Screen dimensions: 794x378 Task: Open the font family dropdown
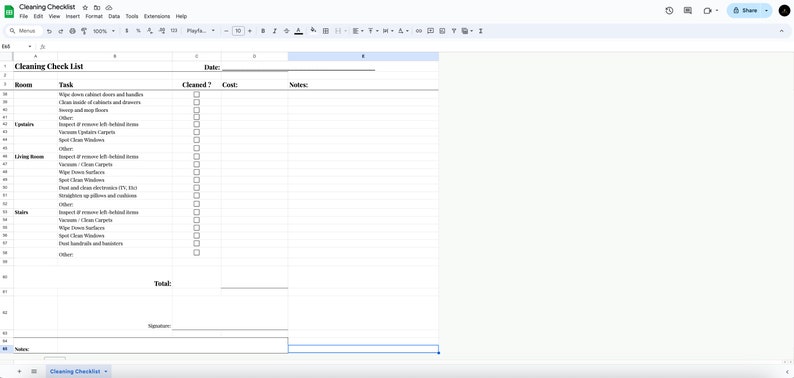coord(201,31)
